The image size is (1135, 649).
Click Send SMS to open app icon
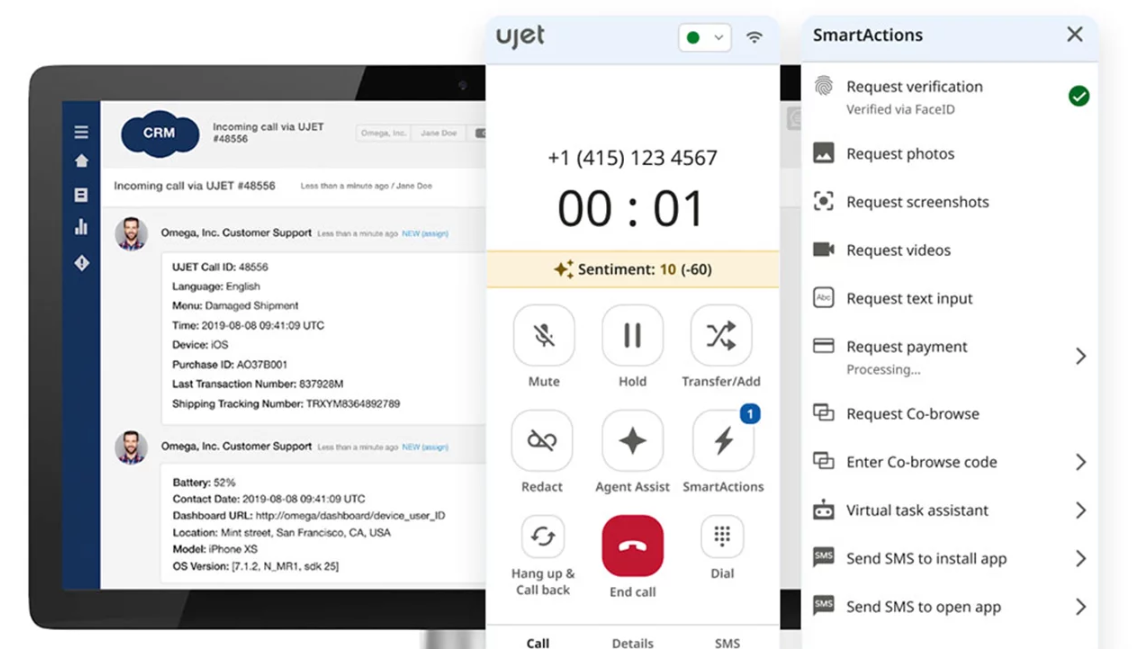click(823, 605)
